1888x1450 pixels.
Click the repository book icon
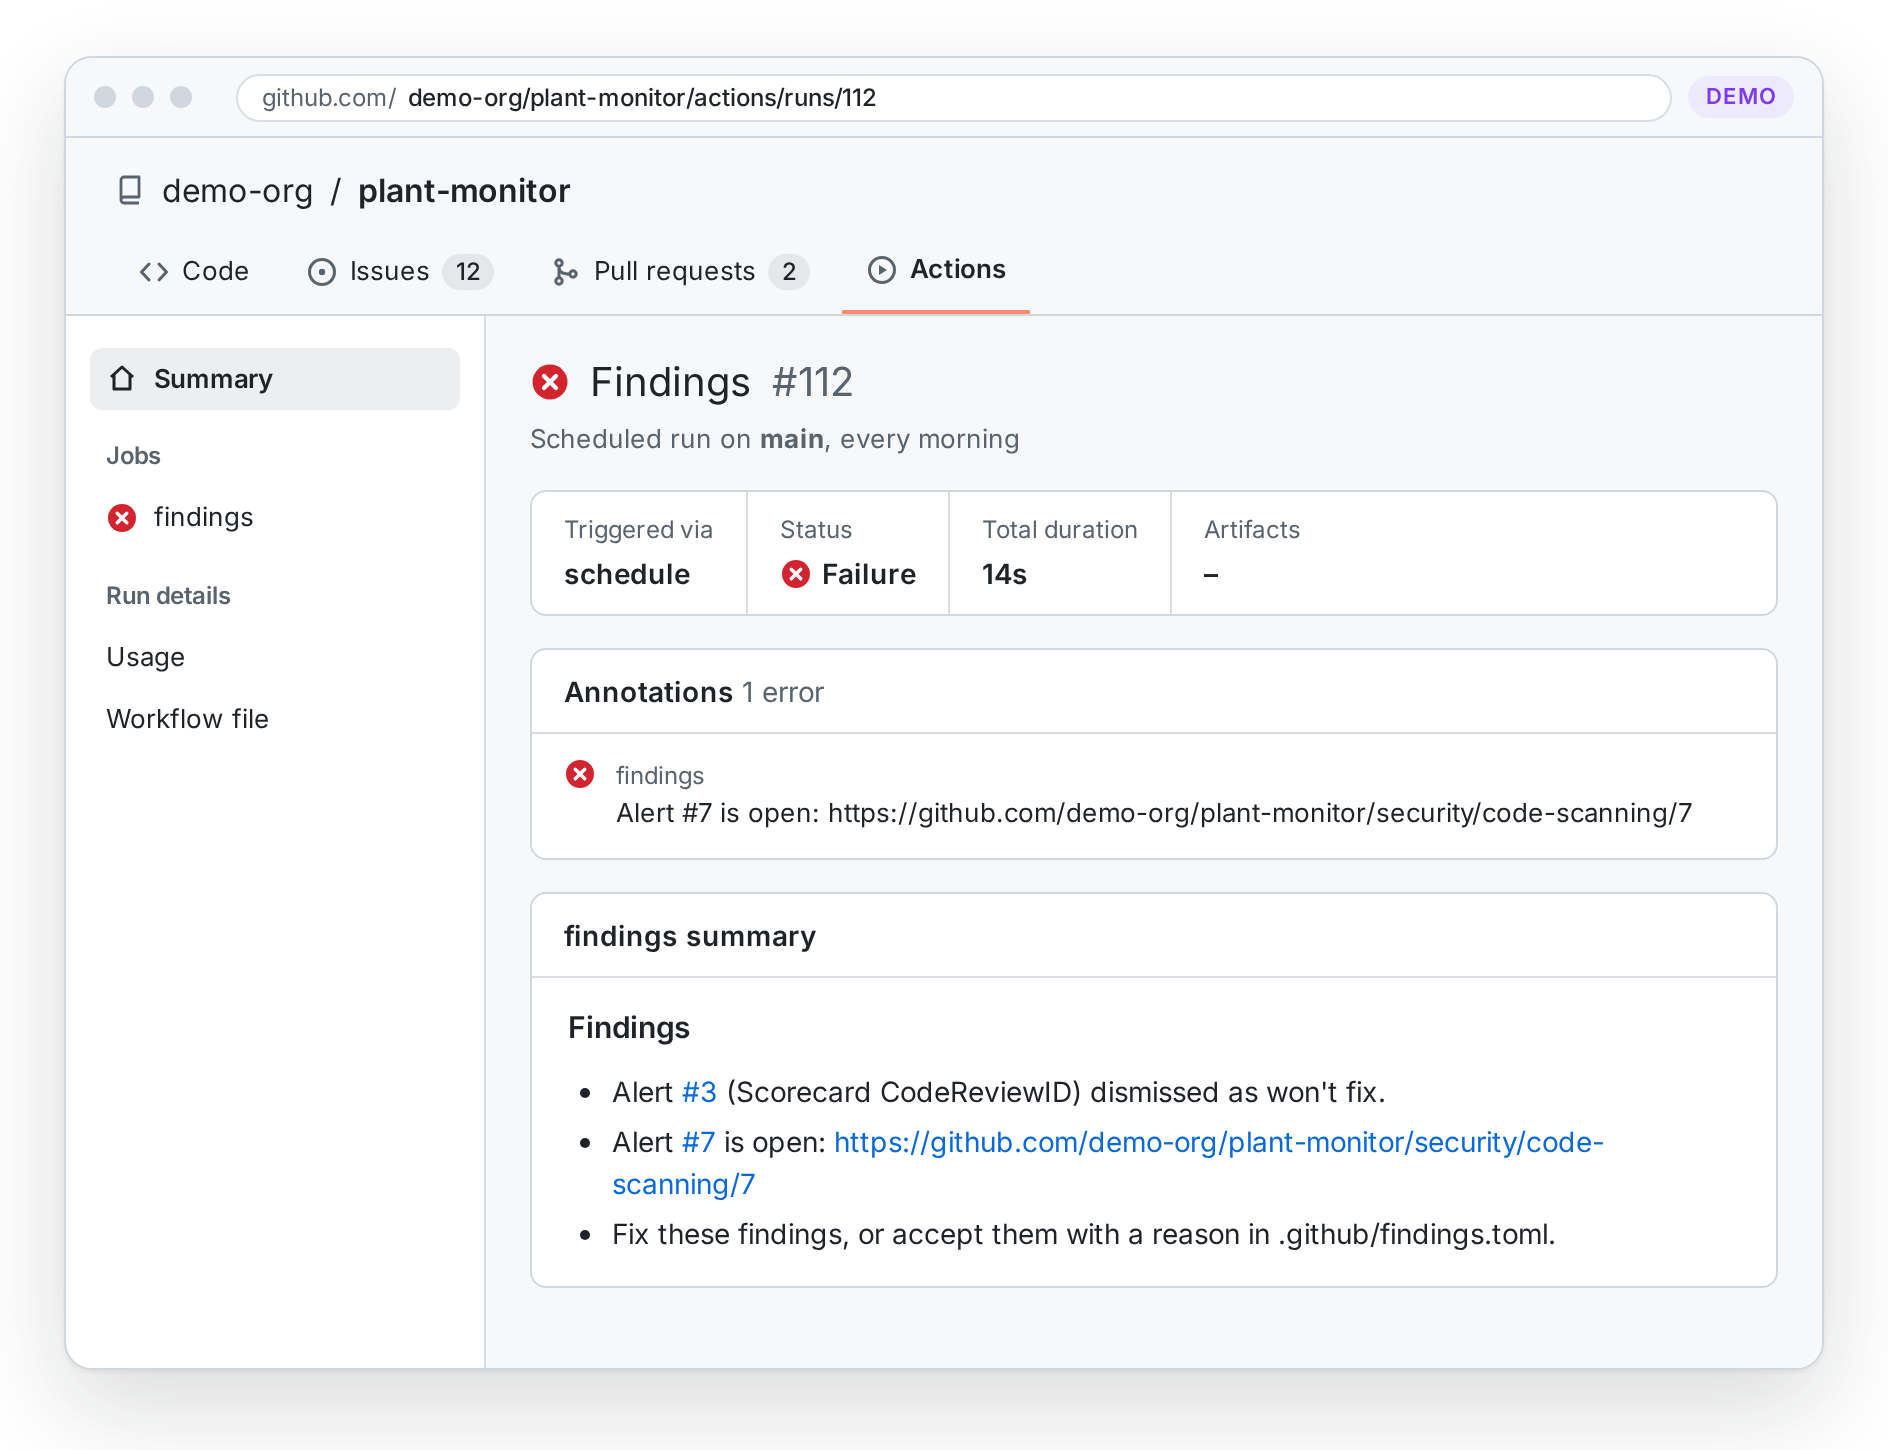[x=130, y=190]
